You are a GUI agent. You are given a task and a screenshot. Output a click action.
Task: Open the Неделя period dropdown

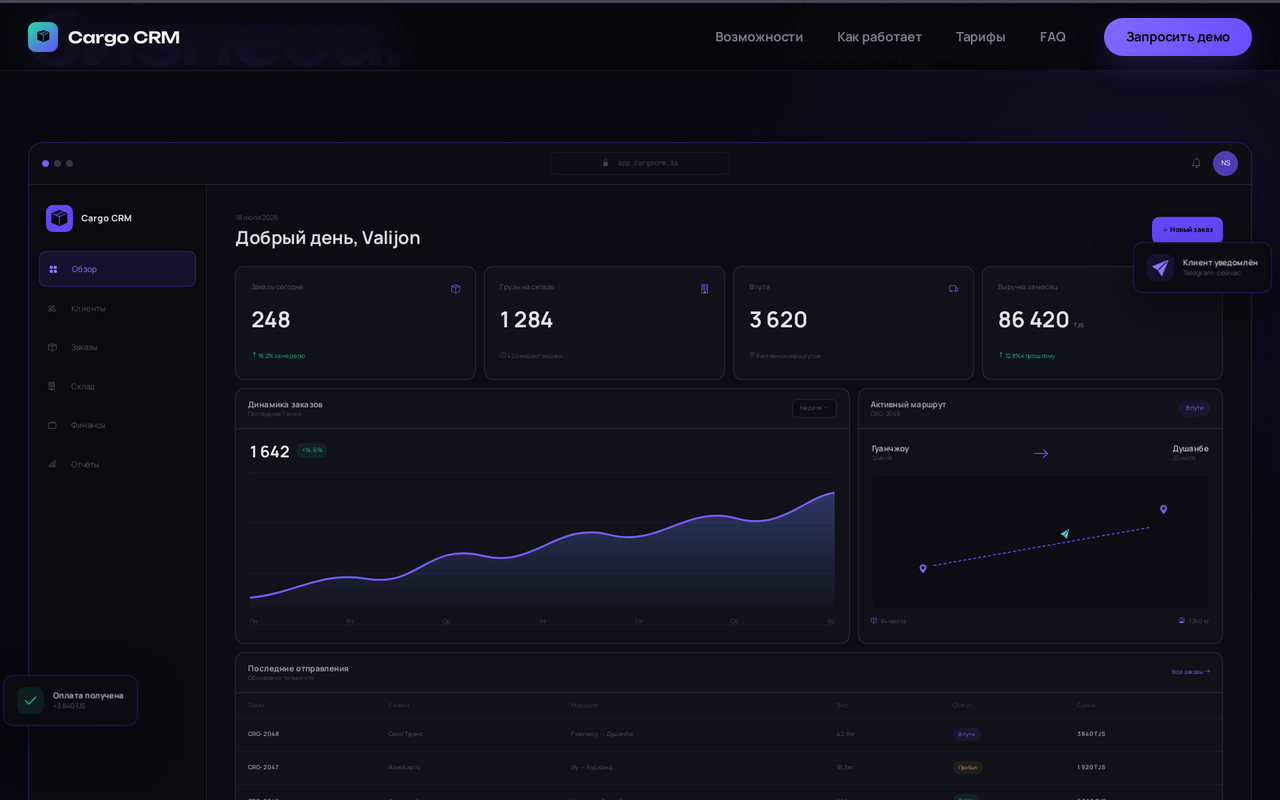(814, 408)
